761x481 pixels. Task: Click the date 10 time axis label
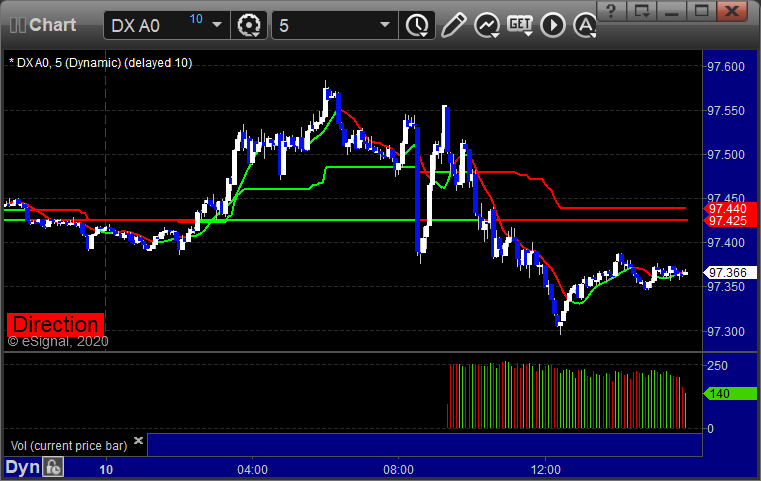(x=106, y=470)
